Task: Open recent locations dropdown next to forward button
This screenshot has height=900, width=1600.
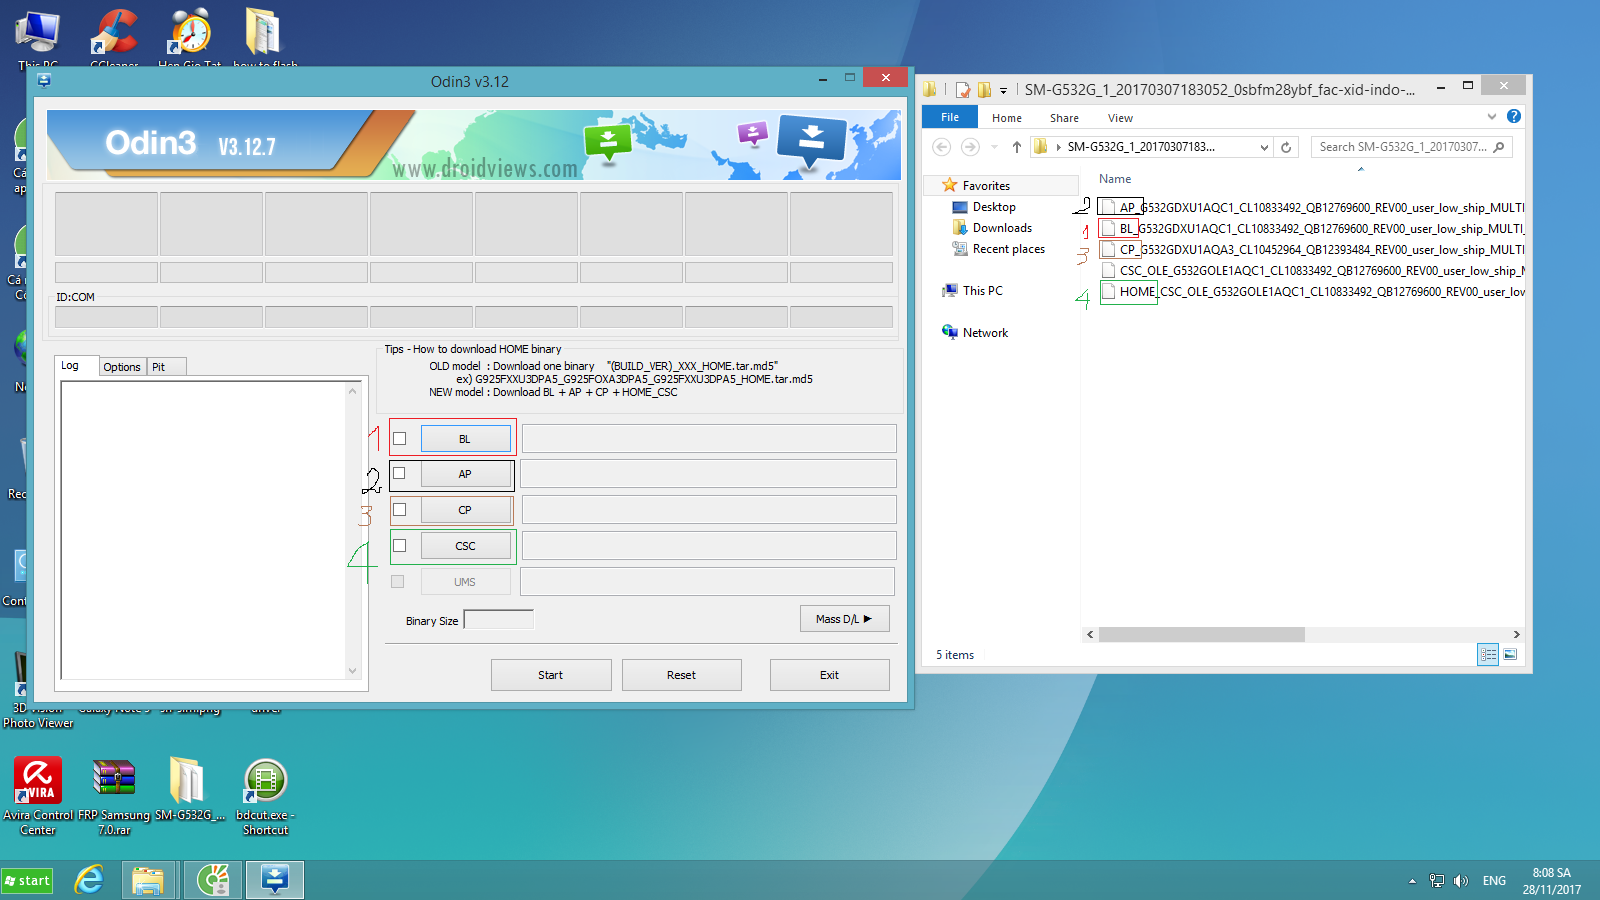Action: click(993, 146)
